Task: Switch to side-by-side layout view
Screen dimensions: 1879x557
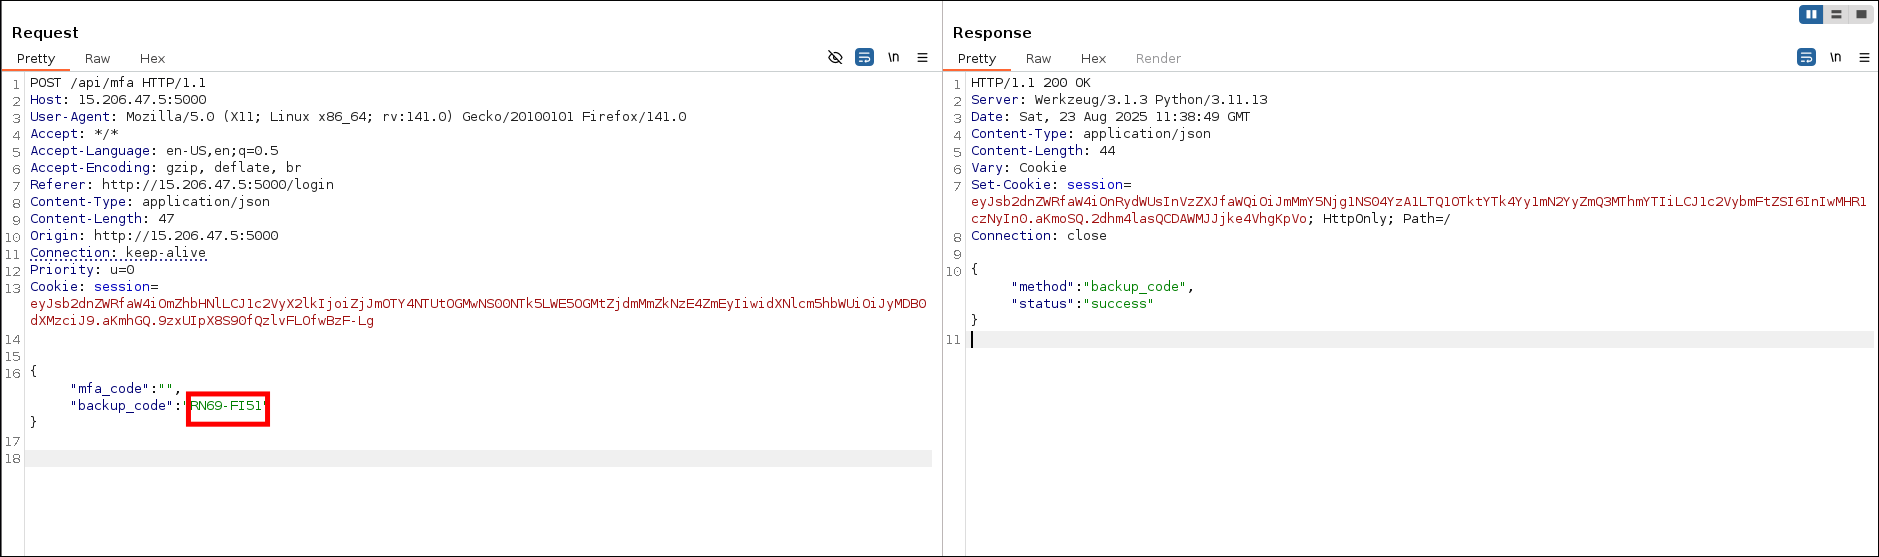Action: coord(1811,14)
